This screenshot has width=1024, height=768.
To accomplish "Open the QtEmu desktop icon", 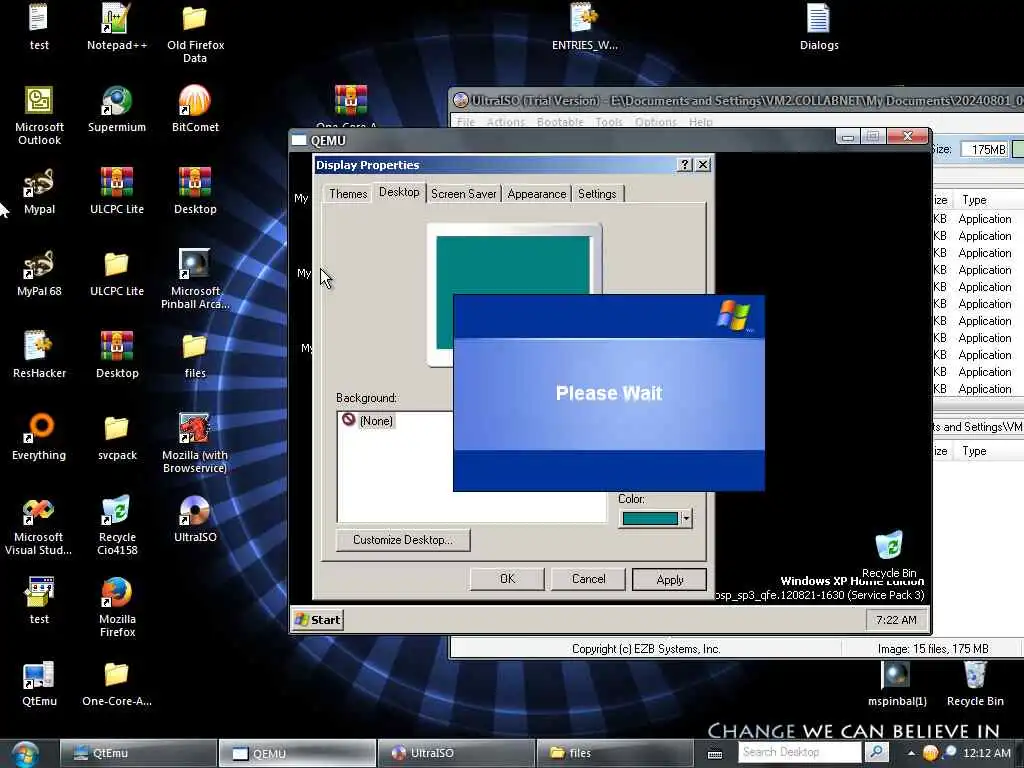I will pyautogui.click(x=39, y=683).
